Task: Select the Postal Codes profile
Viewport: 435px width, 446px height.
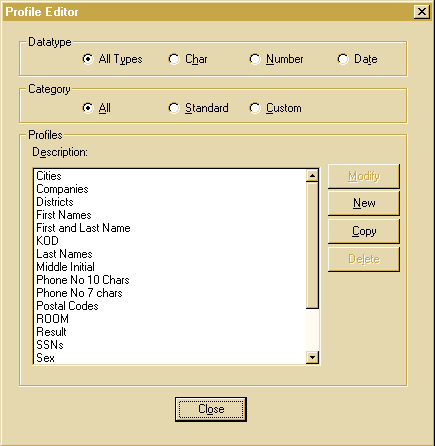Action: pos(170,306)
